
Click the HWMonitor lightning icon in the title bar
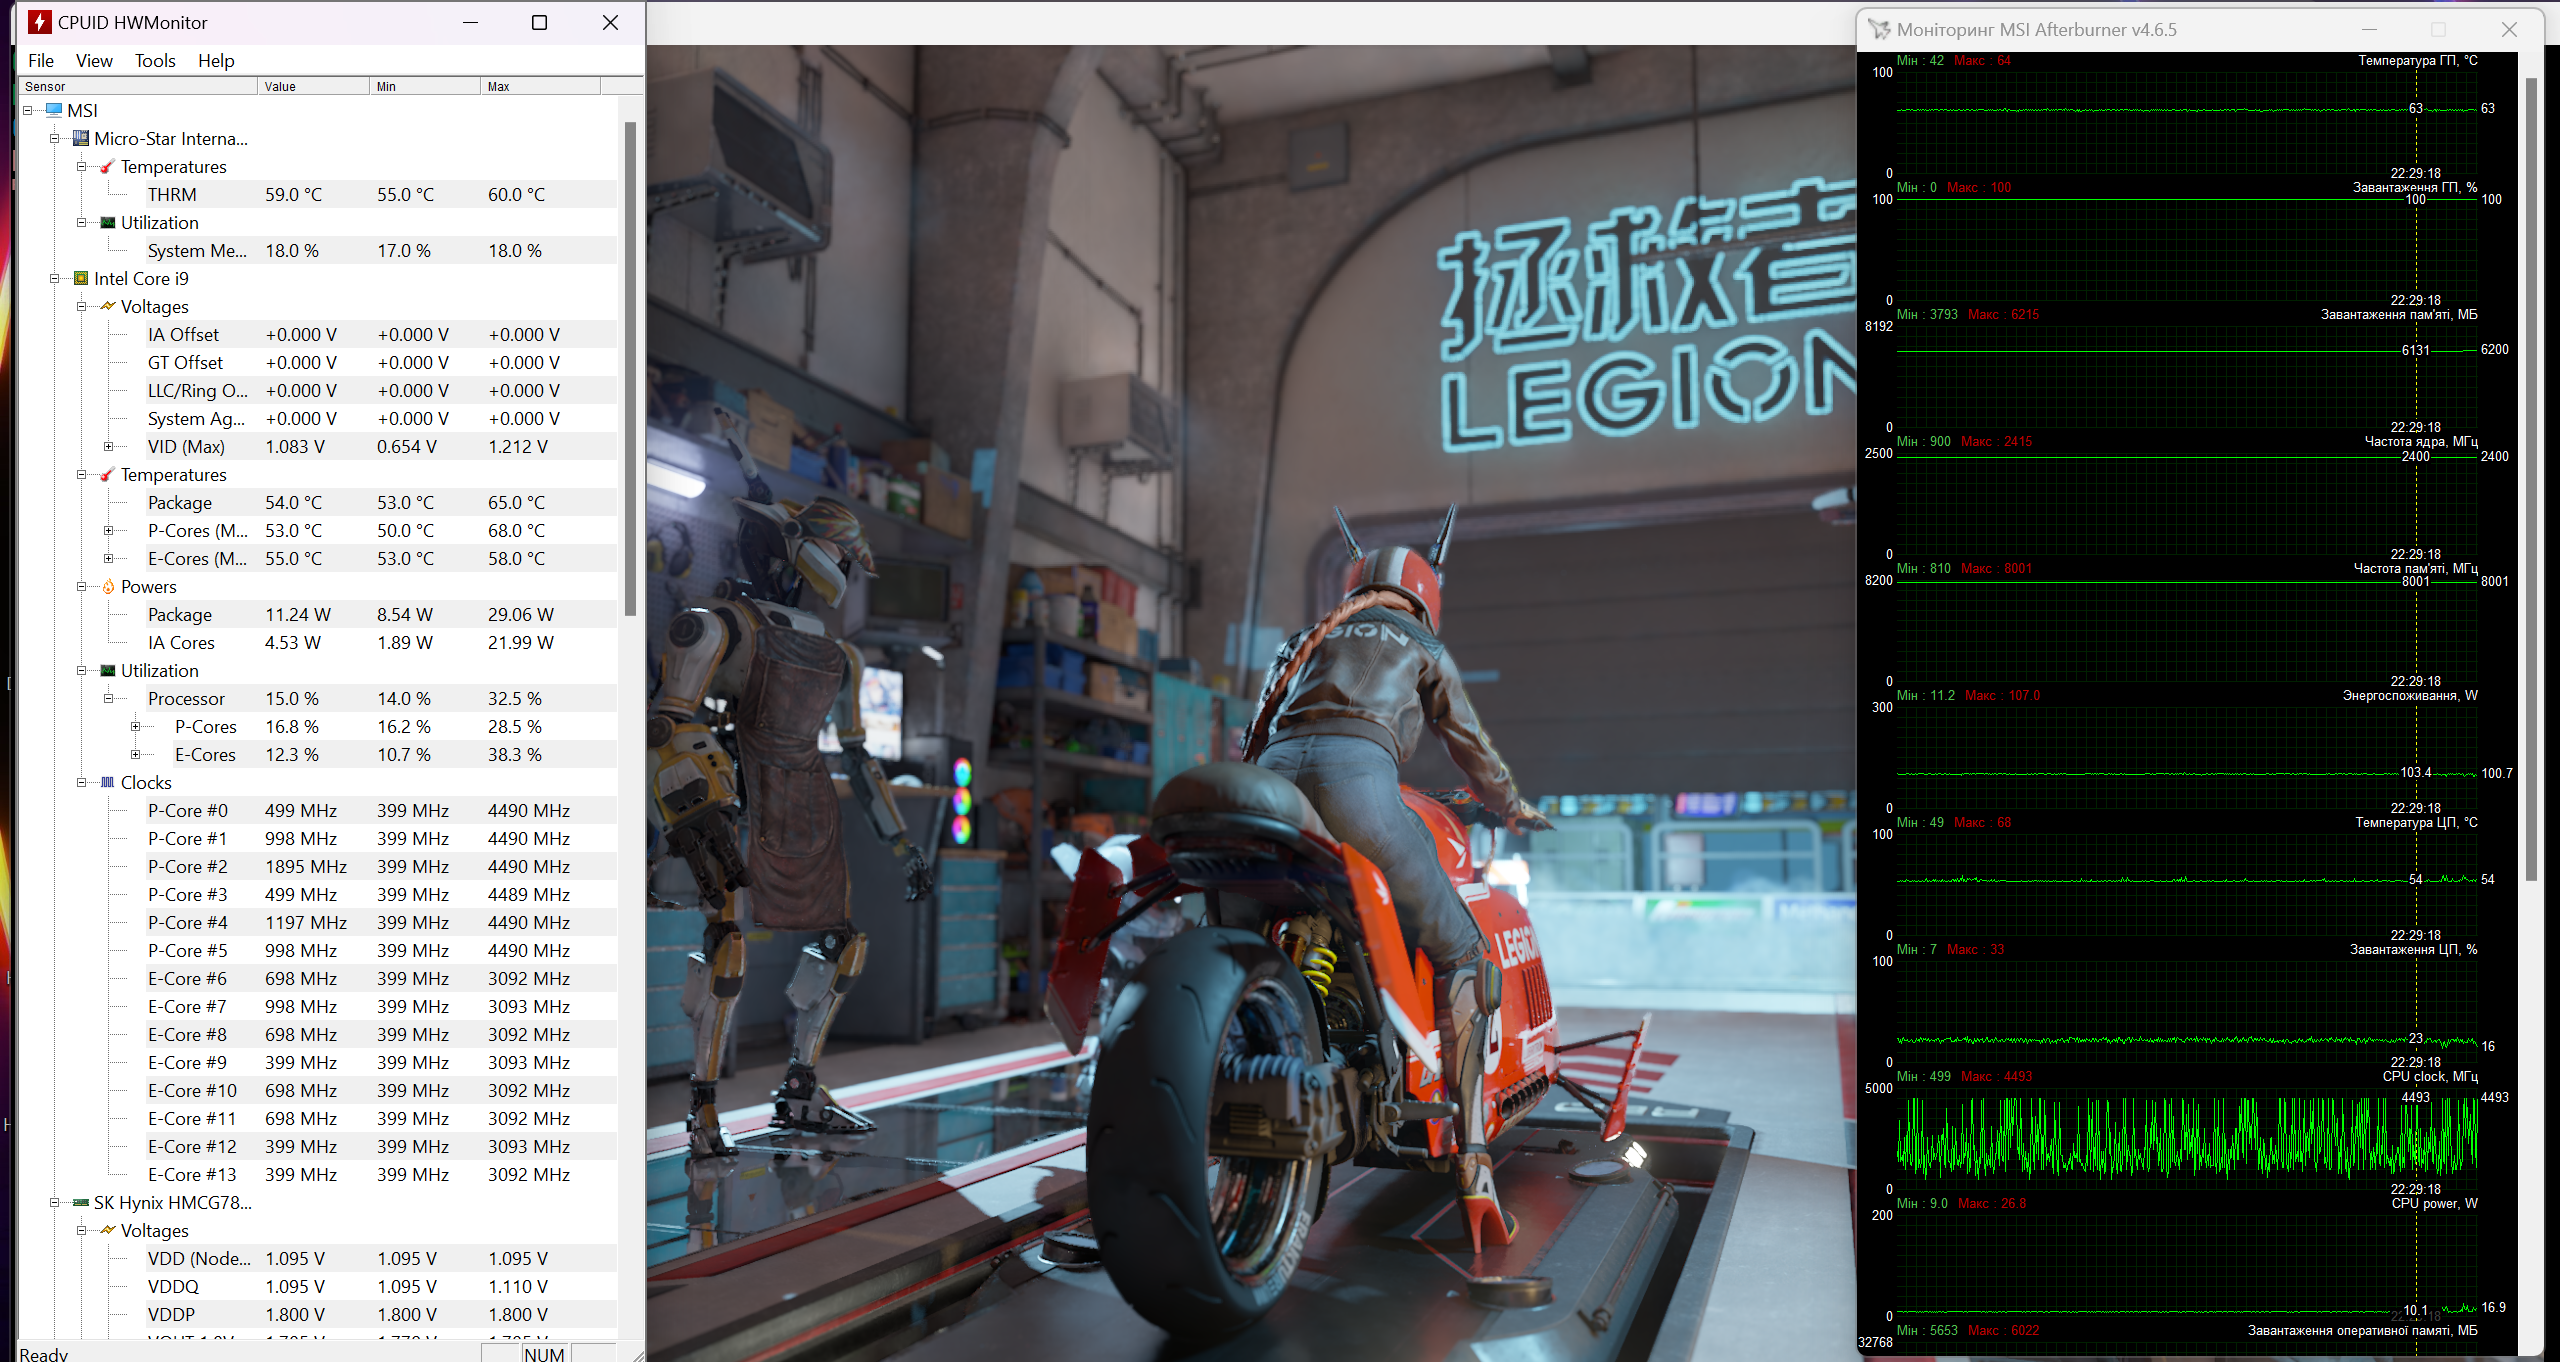pos(40,22)
